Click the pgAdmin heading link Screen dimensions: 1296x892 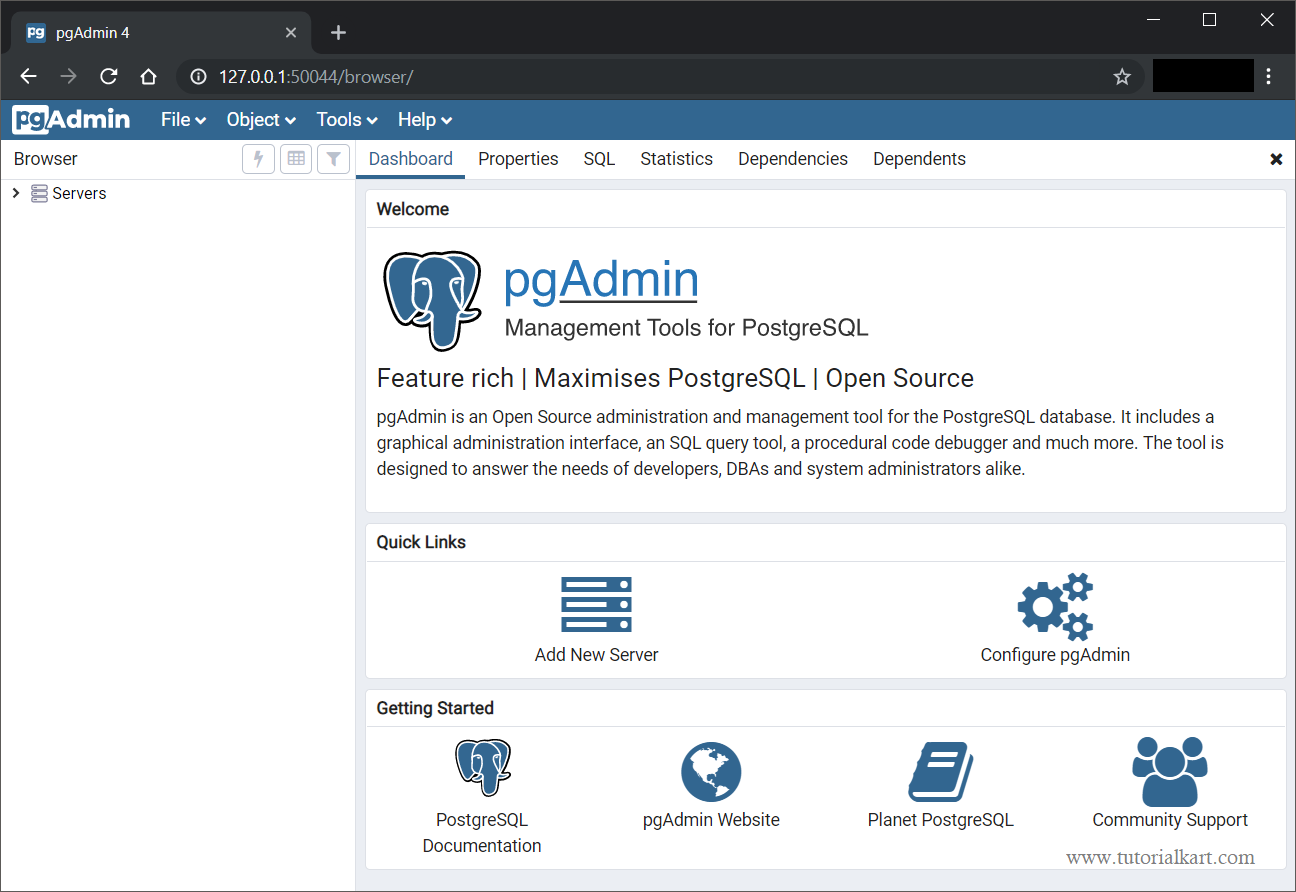click(x=600, y=280)
